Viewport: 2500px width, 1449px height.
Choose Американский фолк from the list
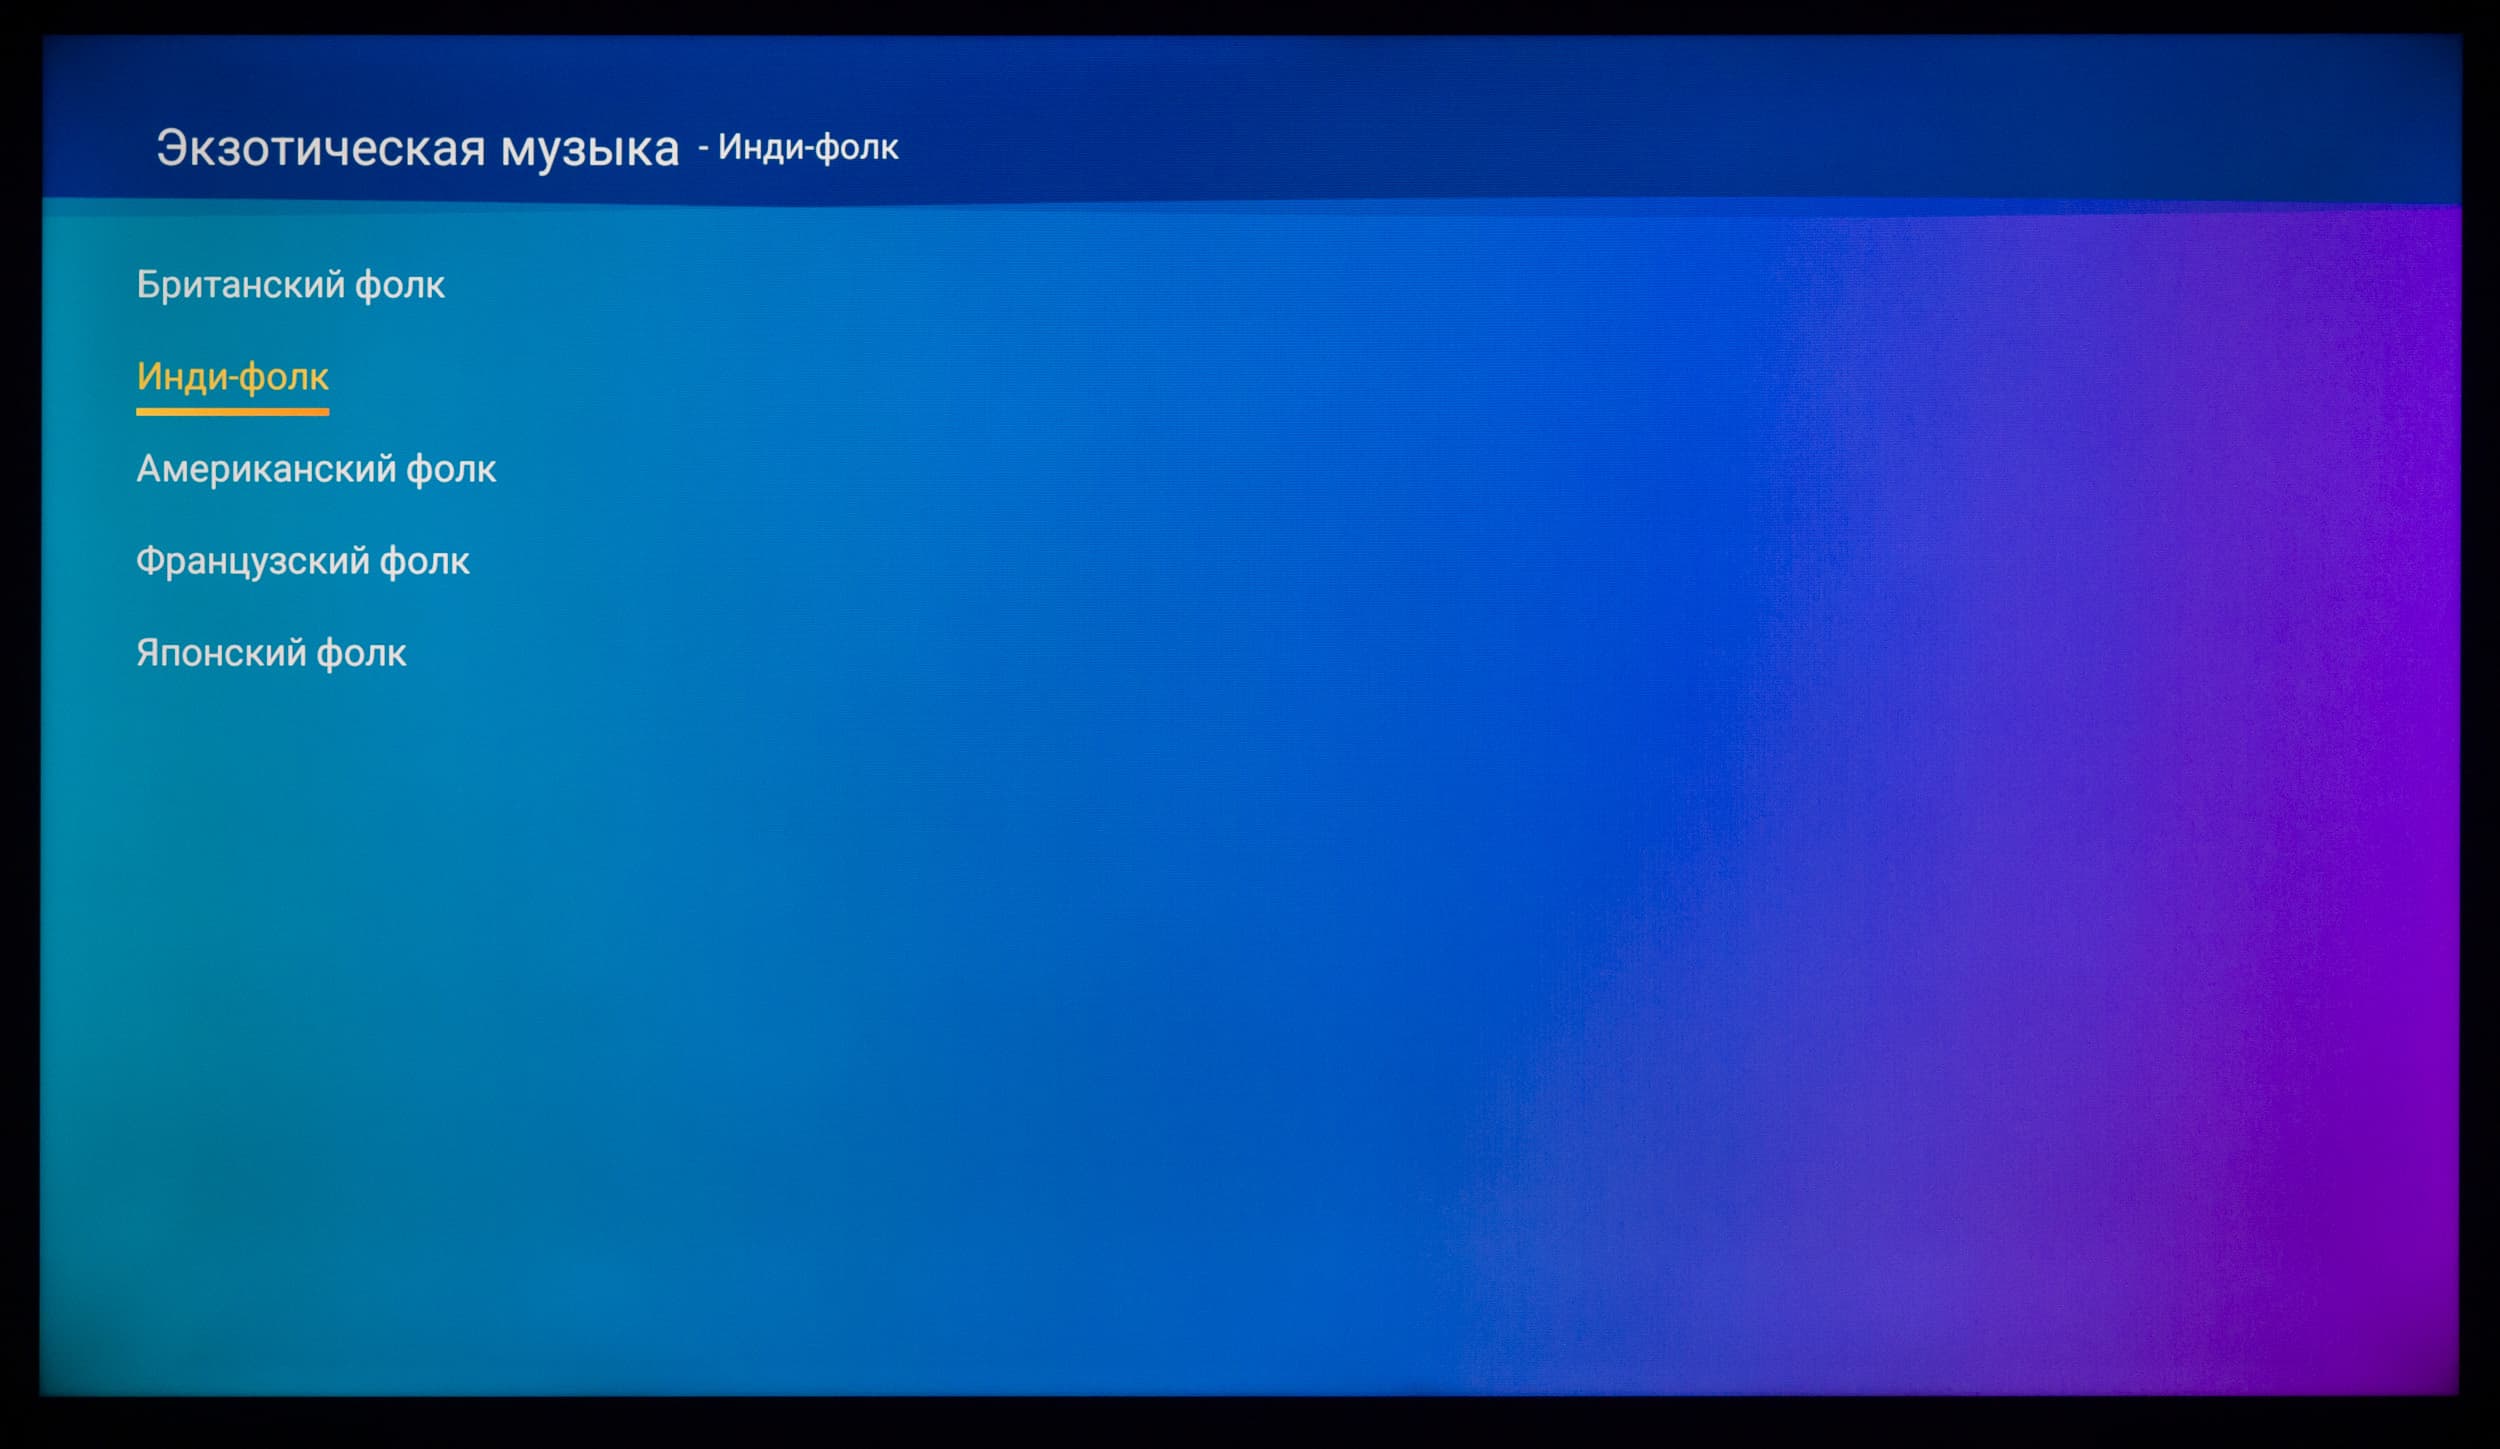click(x=316, y=470)
